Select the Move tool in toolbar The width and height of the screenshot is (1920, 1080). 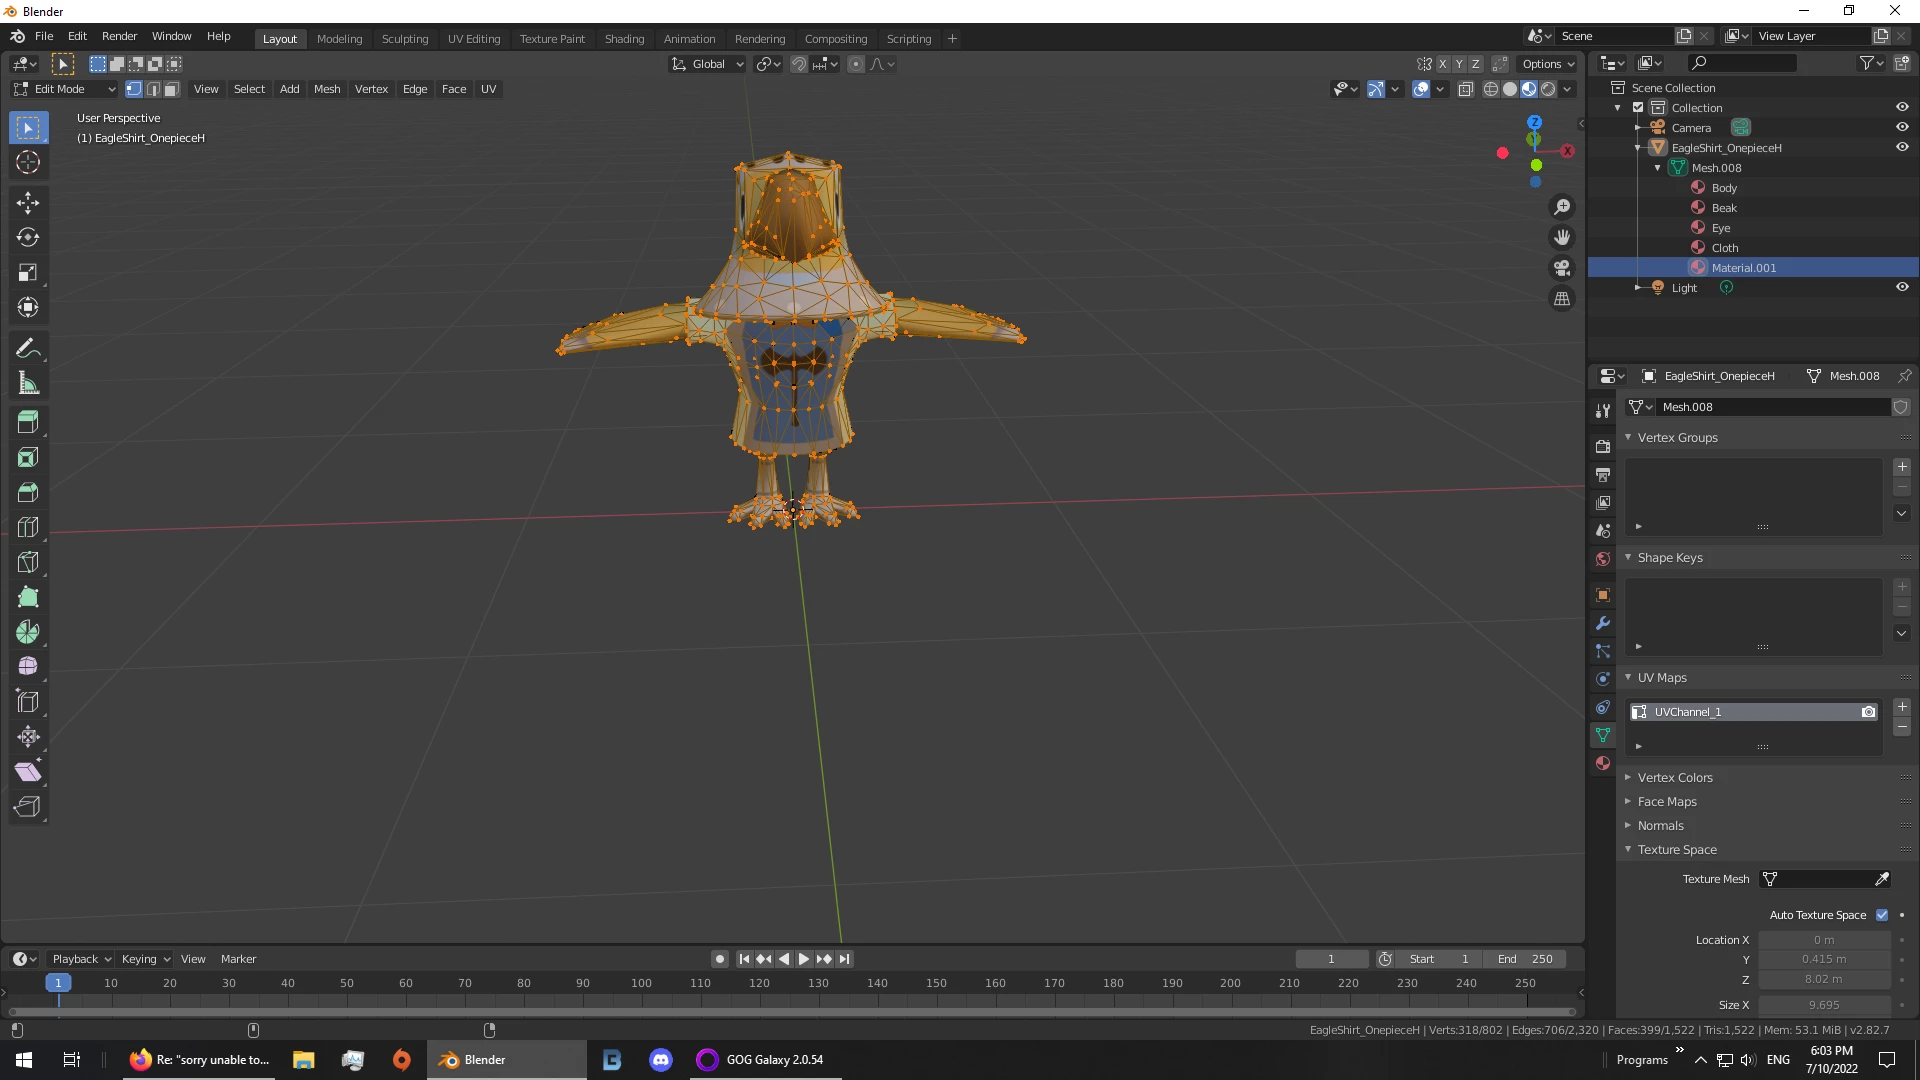click(27, 203)
